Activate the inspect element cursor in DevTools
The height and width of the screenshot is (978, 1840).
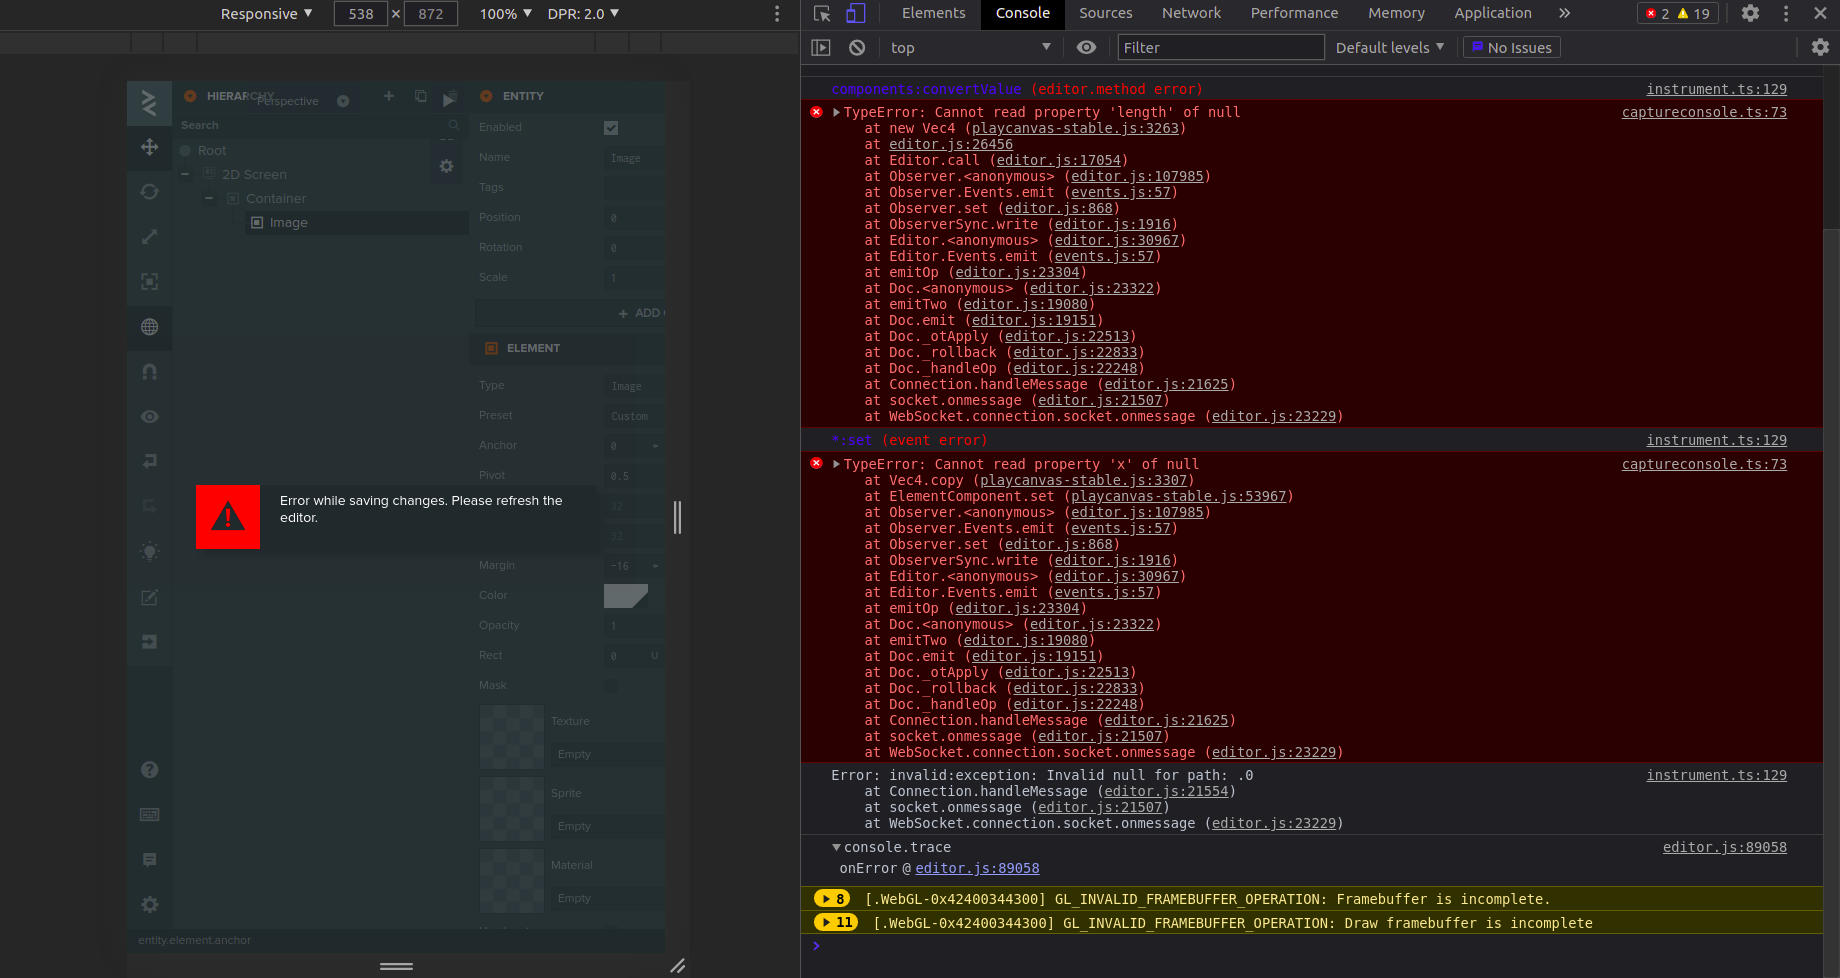click(822, 12)
